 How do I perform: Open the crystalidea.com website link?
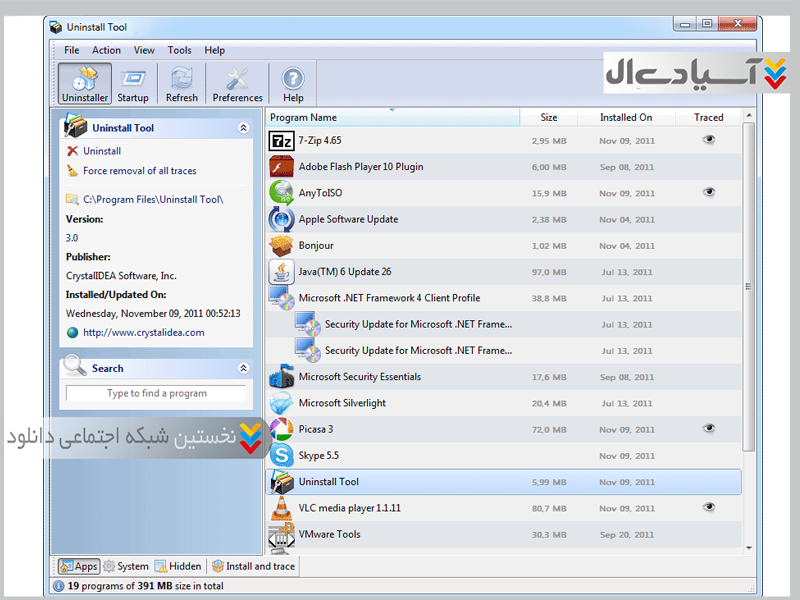click(143, 333)
